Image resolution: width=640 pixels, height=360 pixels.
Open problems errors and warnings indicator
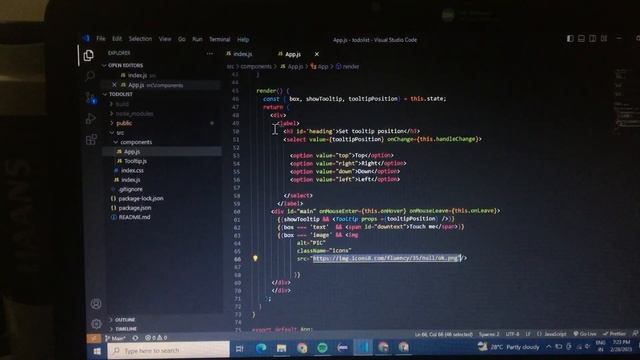pyautogui.click(x=156, y=338)
